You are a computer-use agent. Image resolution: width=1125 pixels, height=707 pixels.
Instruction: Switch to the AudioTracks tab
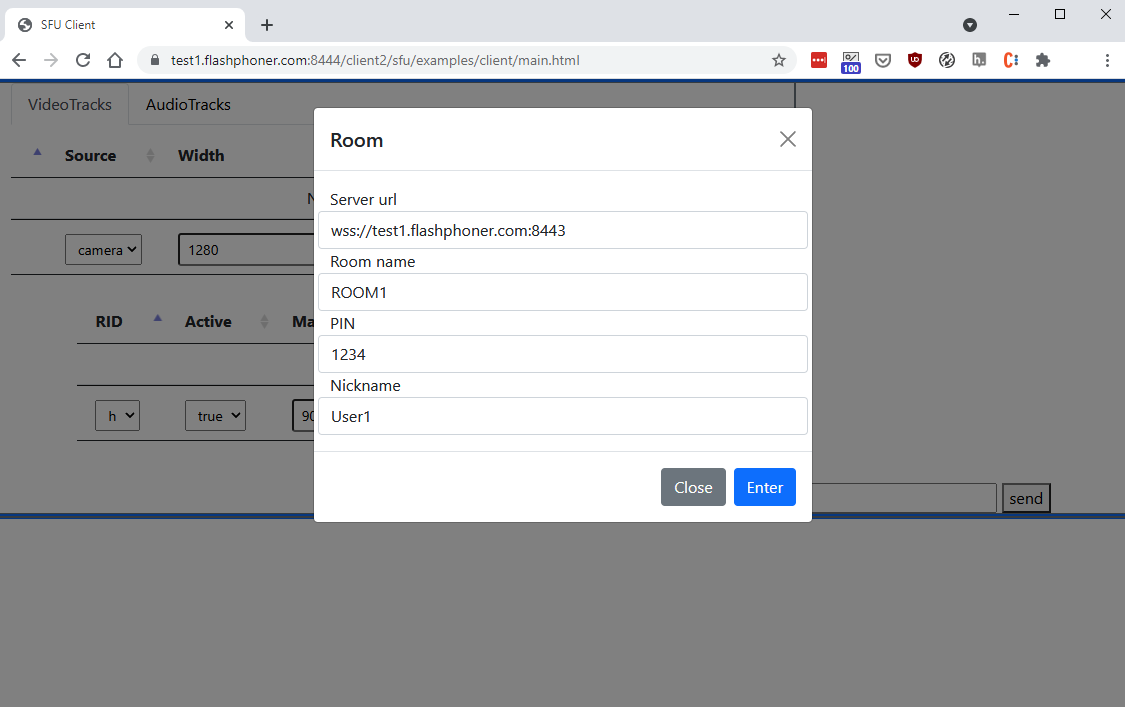tap(188, 104)
